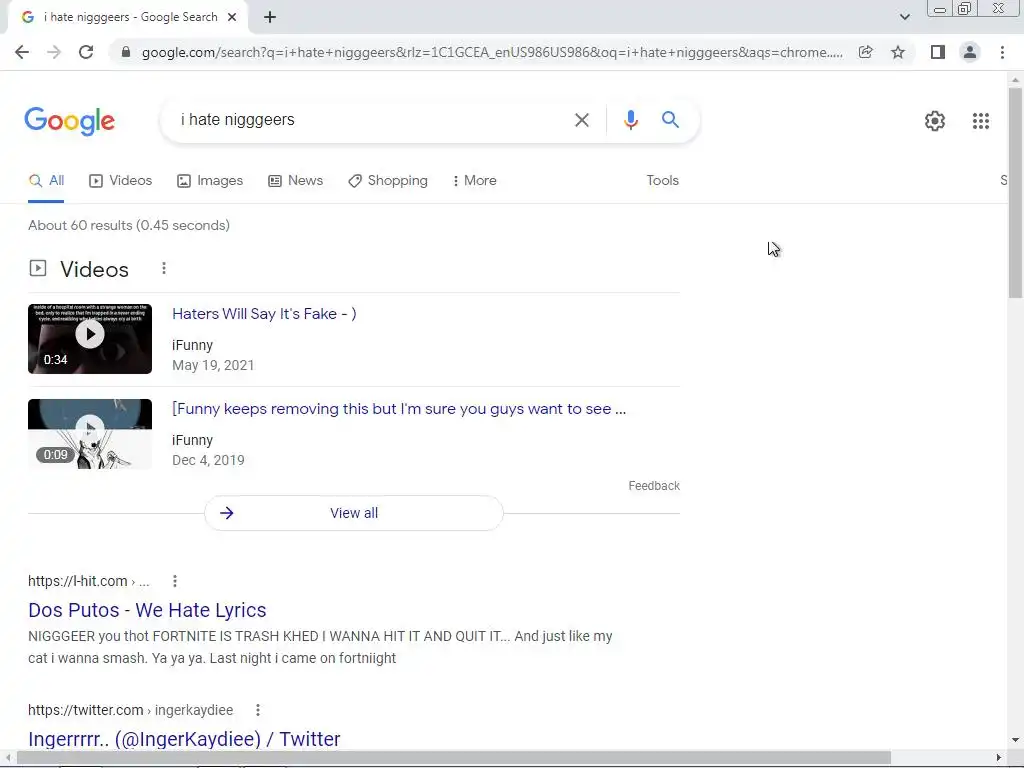Image resolution: width=1024 pixels, height=768 pixels.
Task: Click the horizontal scrollbar right arrow
Action: point(999,758)
